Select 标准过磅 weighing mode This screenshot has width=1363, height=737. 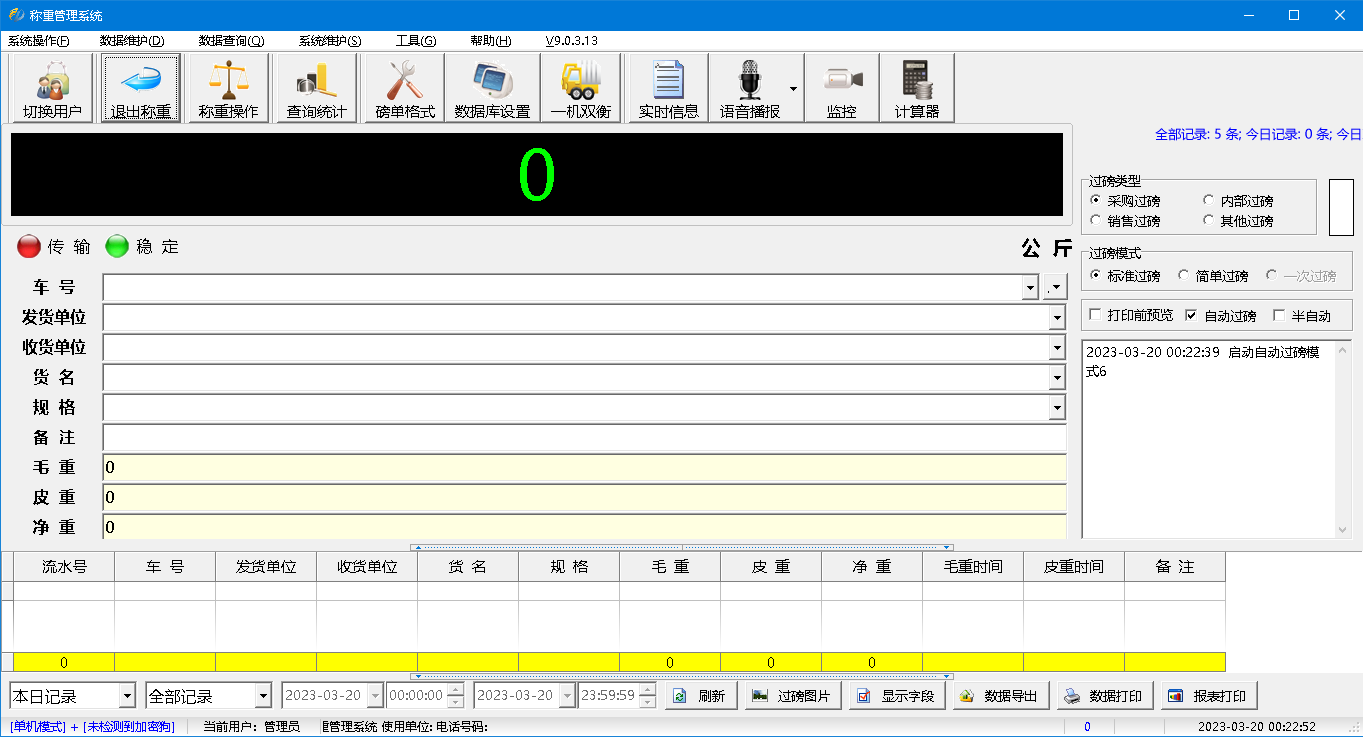coord(1125,276)
